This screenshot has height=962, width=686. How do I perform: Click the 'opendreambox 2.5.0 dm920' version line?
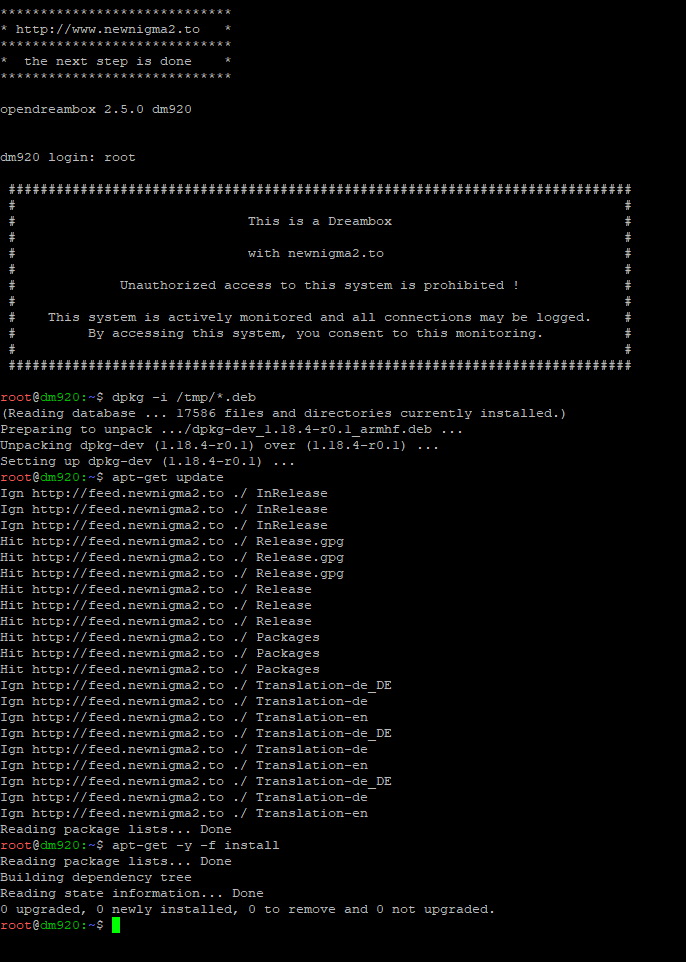[x=95, y=109]
